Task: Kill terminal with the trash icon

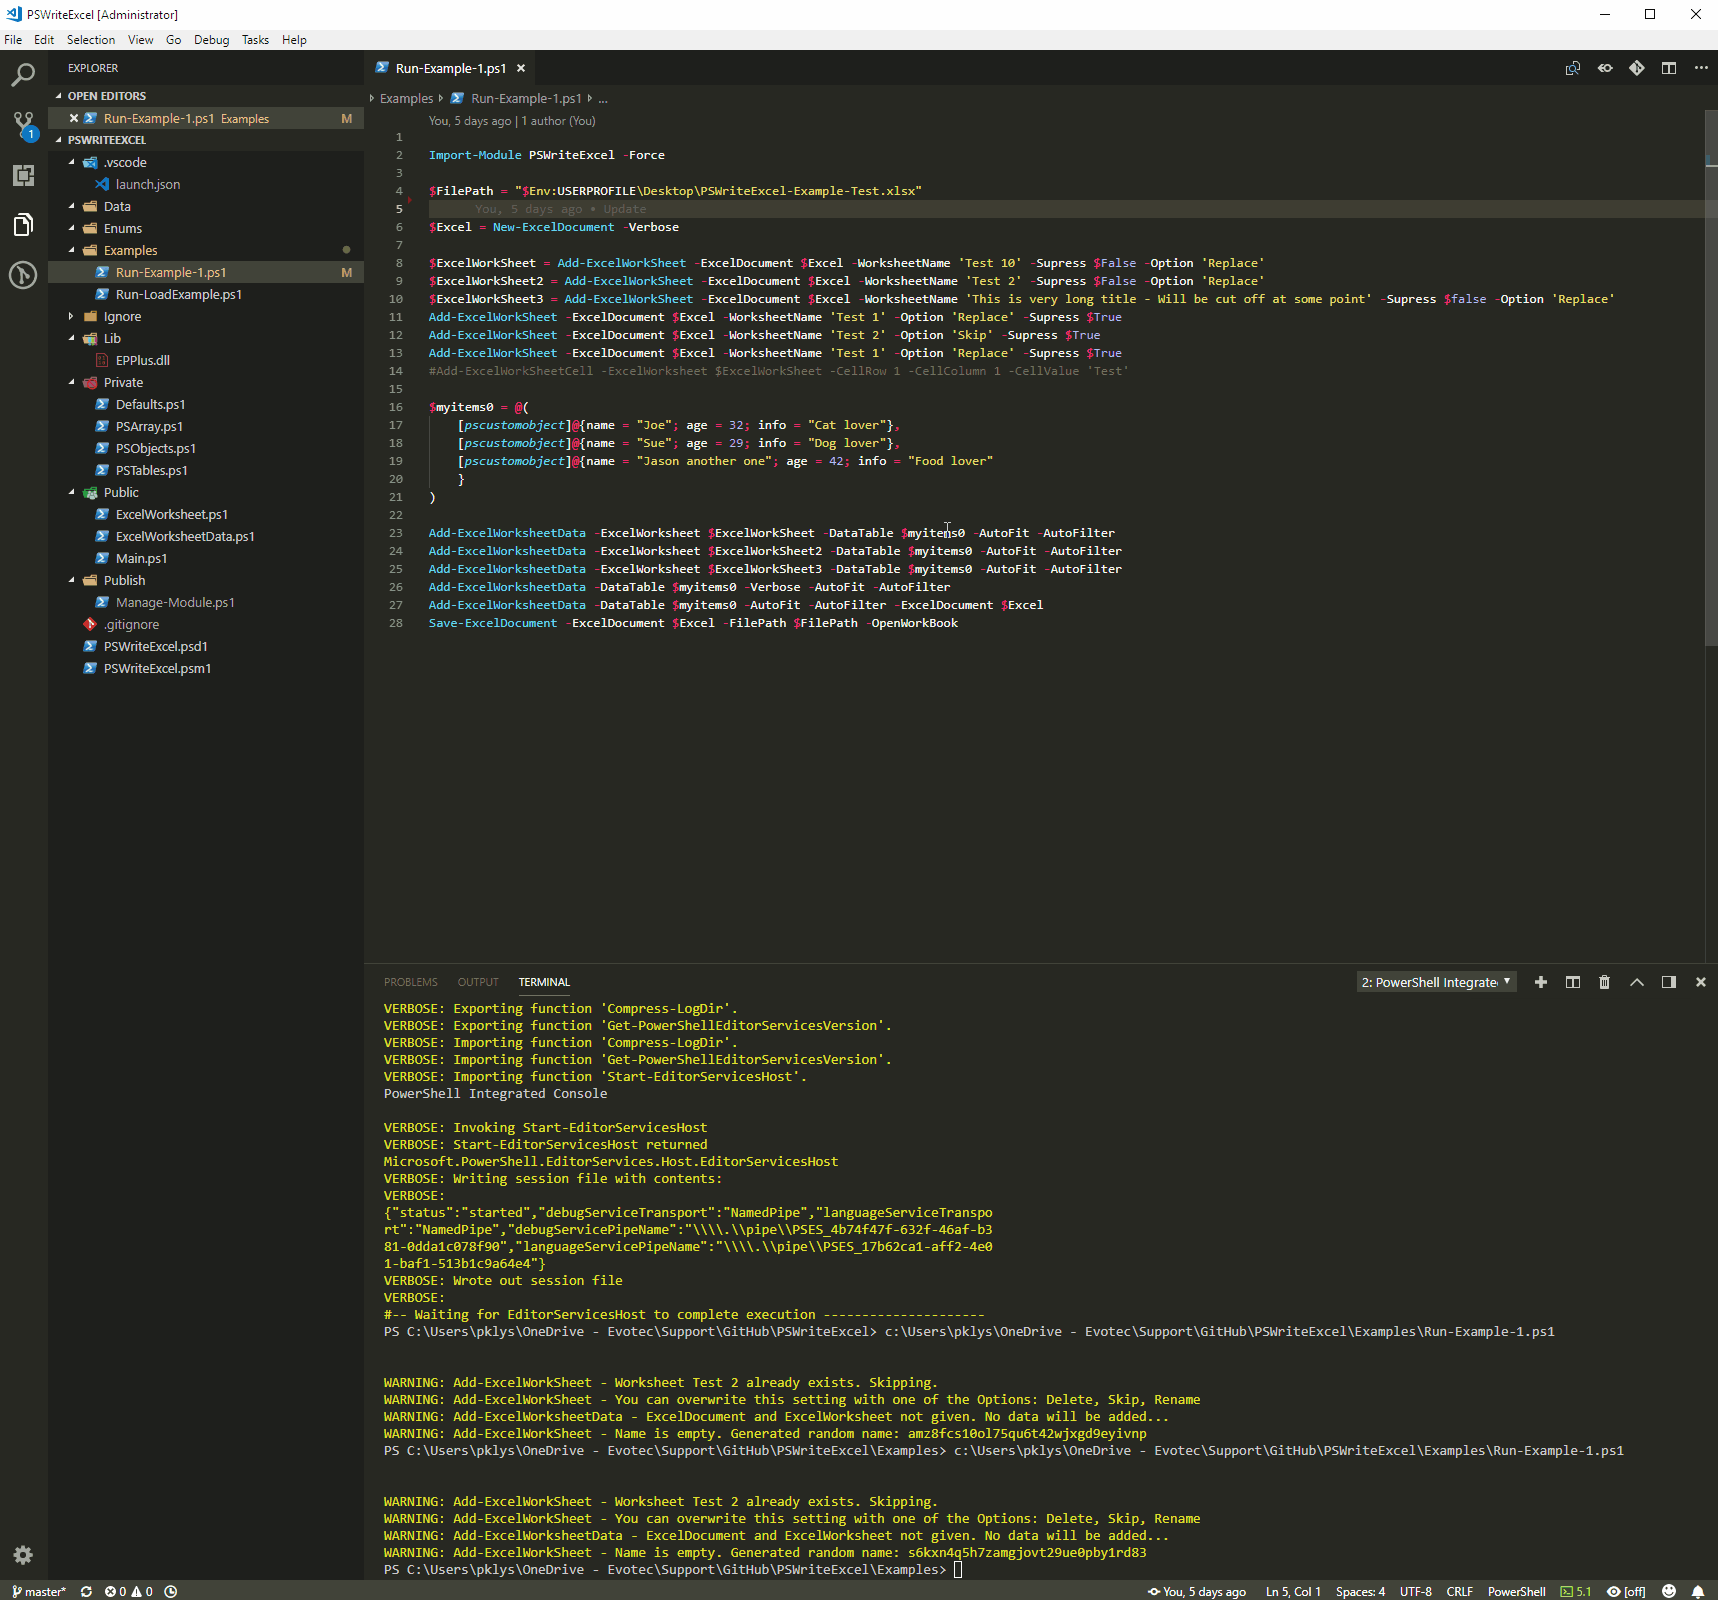Action: point(1604,982)
